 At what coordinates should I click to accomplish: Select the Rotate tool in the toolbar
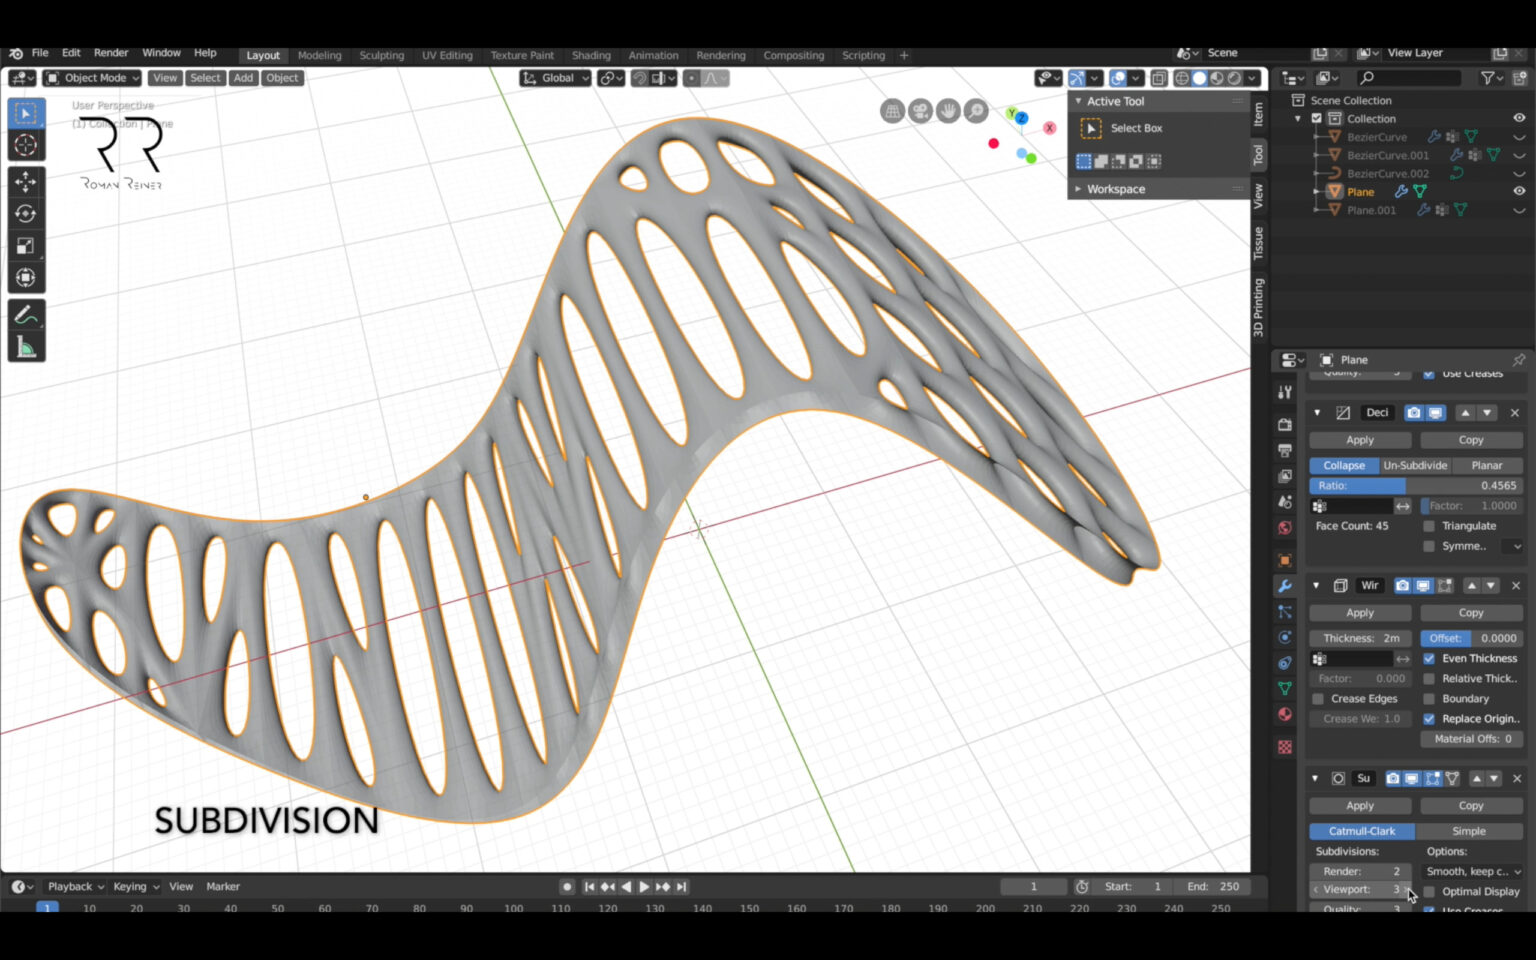(25, 213)
